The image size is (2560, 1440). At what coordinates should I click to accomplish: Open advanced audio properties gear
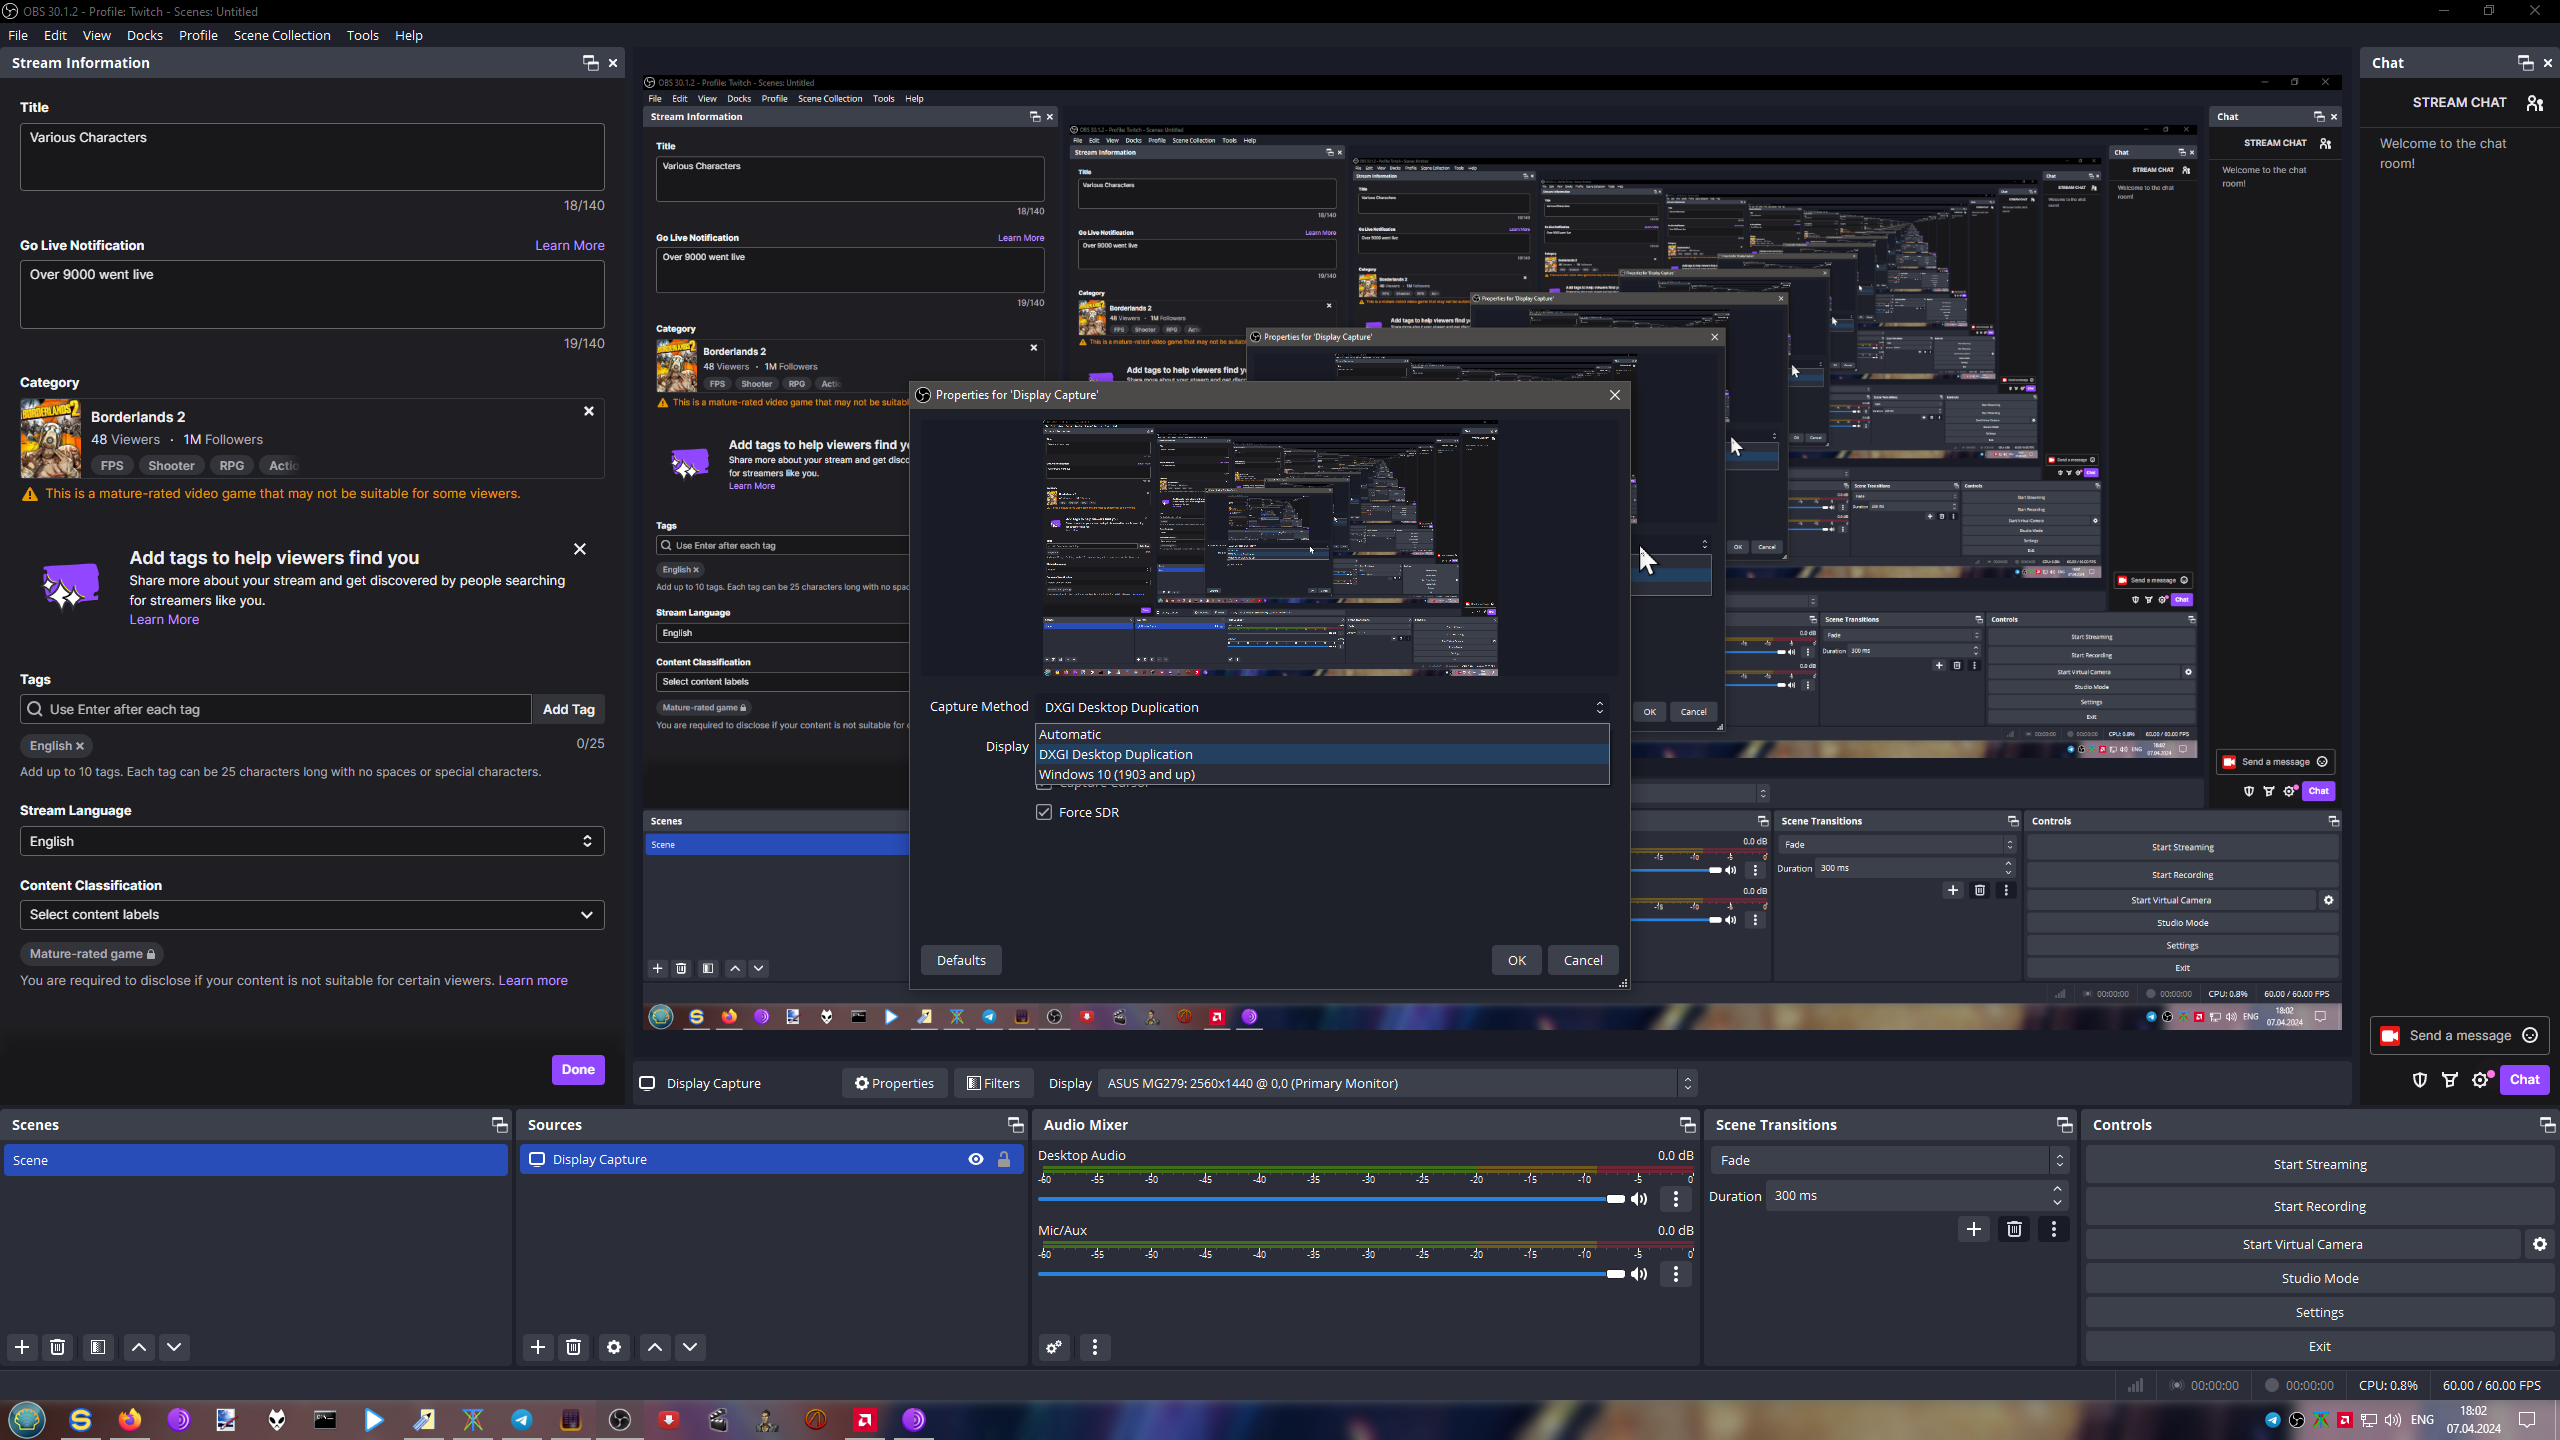(1054, 1347)
